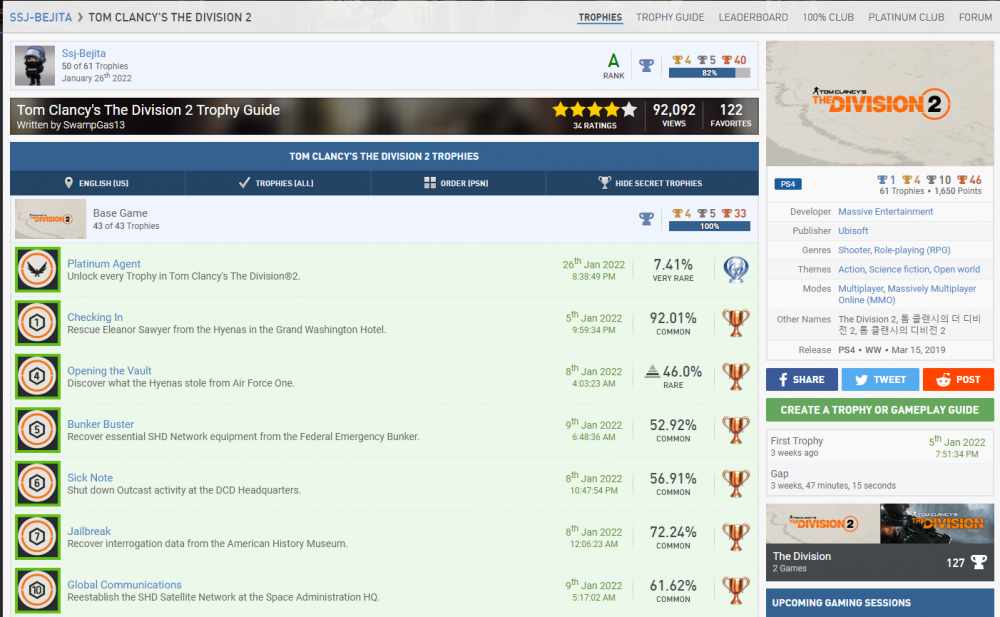Switch to the Trophy Guide tab
1000x617 pixels.
tap(669, 17)
